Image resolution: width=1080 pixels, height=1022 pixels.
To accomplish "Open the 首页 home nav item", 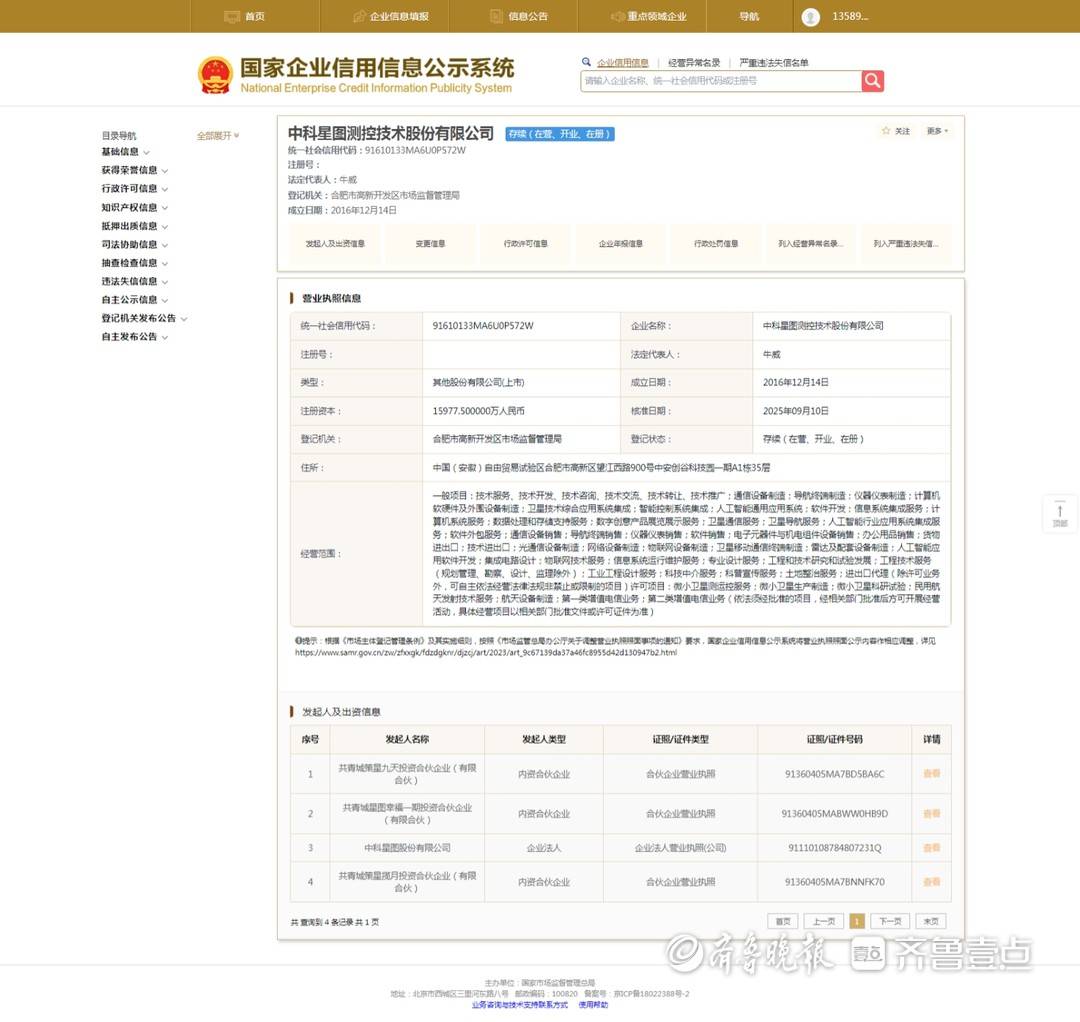I will 245,16.
